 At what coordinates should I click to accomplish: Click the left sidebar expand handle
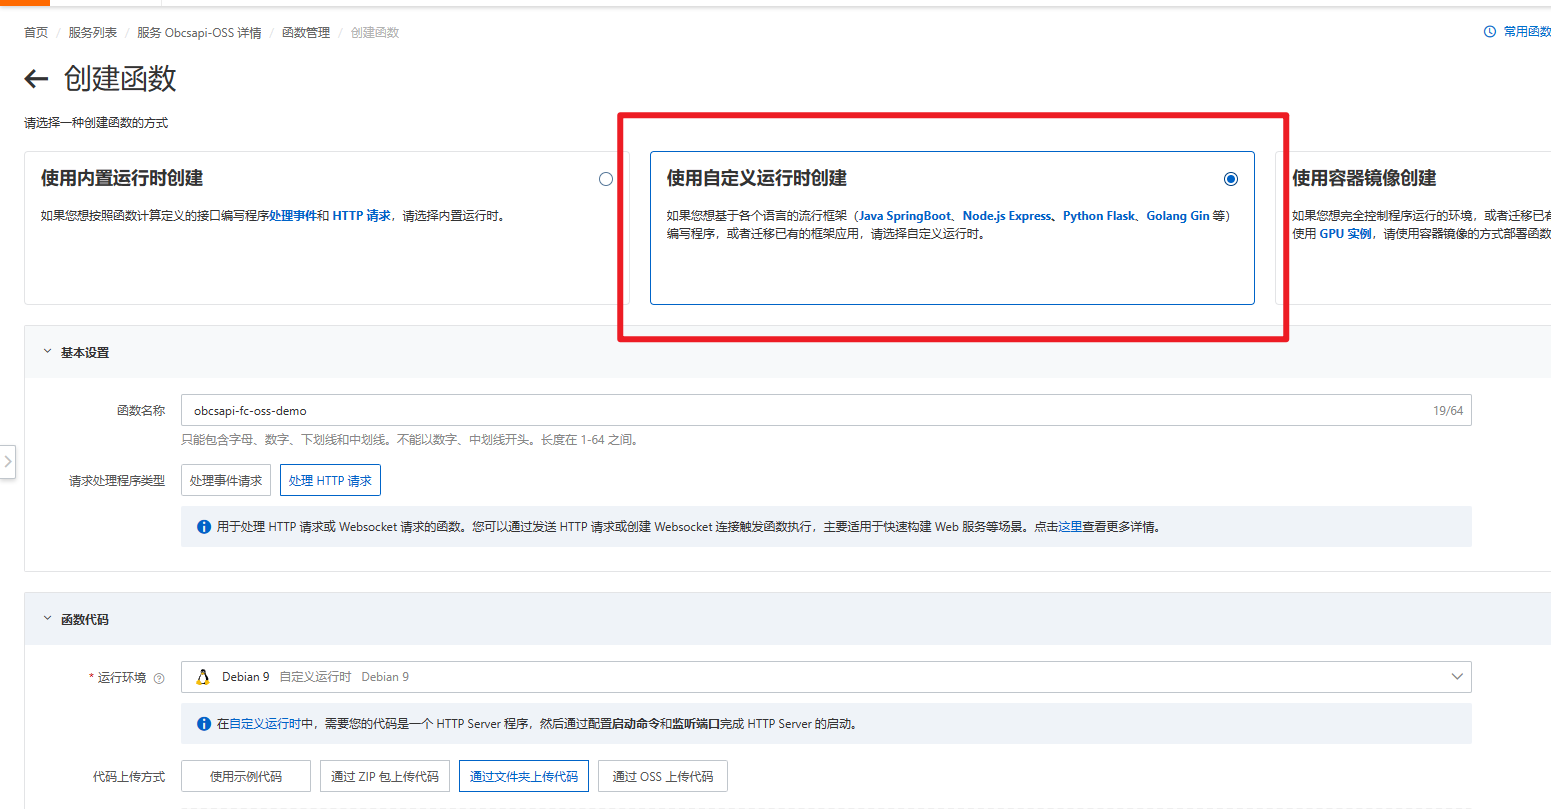(x=7, y=462)
